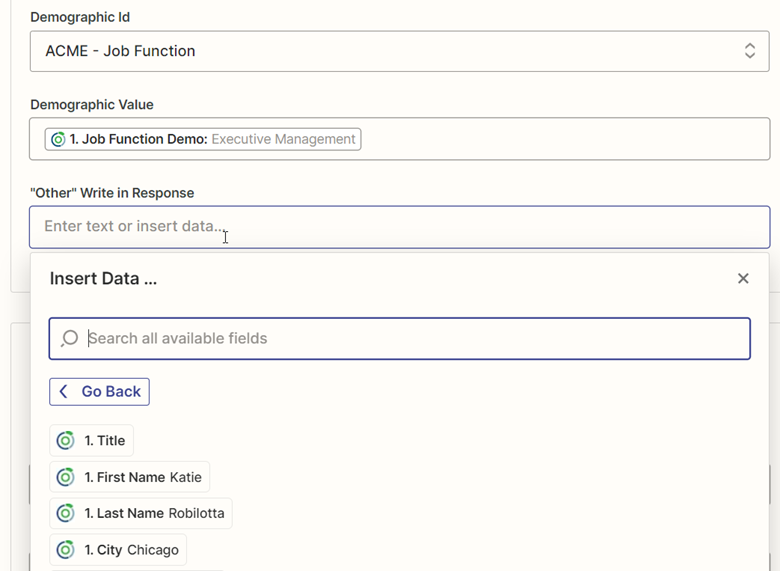Click empty area of the Demographic Value field

point(560,140)
